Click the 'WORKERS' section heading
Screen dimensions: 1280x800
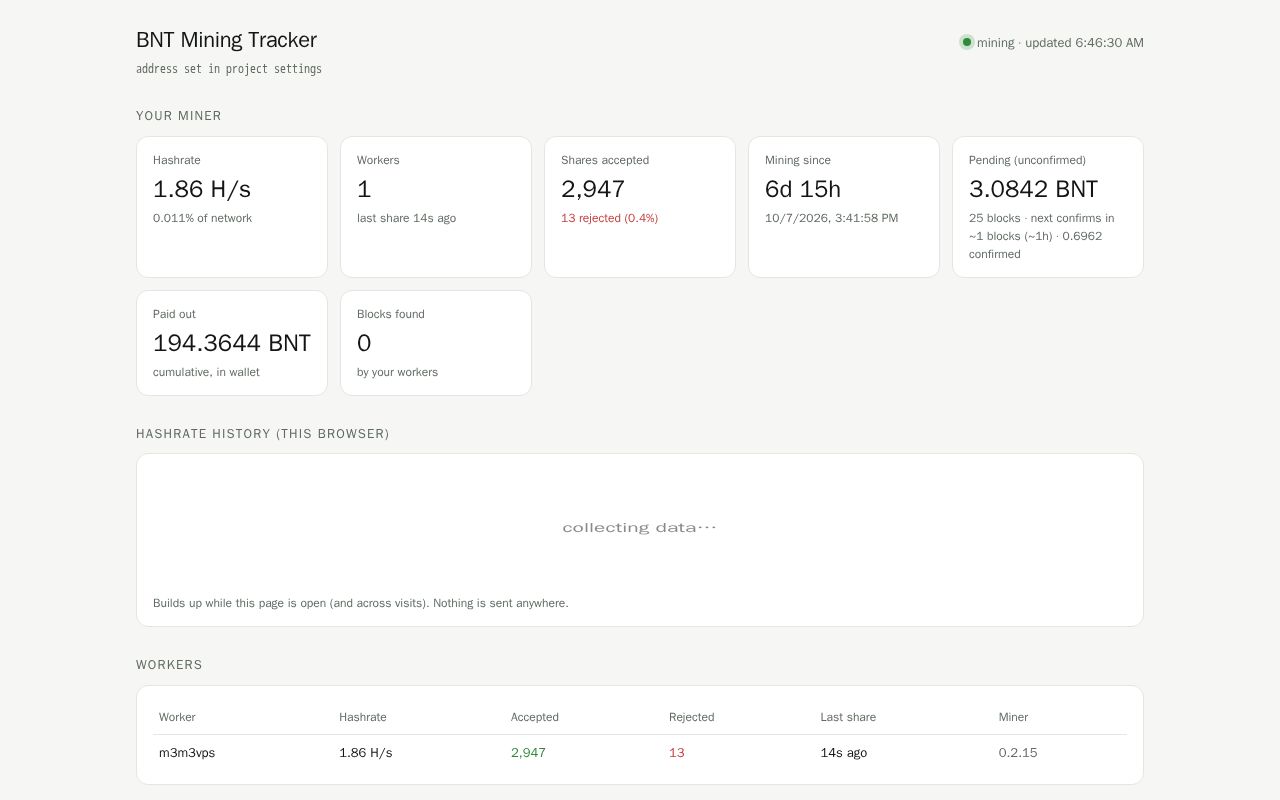169,665
